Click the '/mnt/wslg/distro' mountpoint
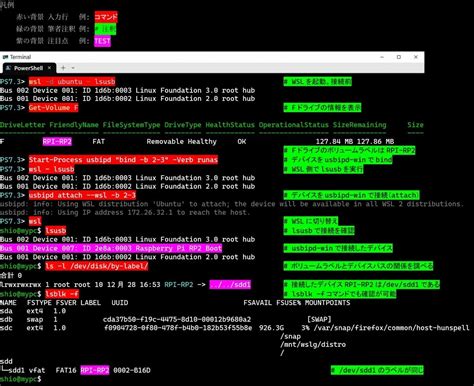 pyautogui.click(x=313, y=345)
